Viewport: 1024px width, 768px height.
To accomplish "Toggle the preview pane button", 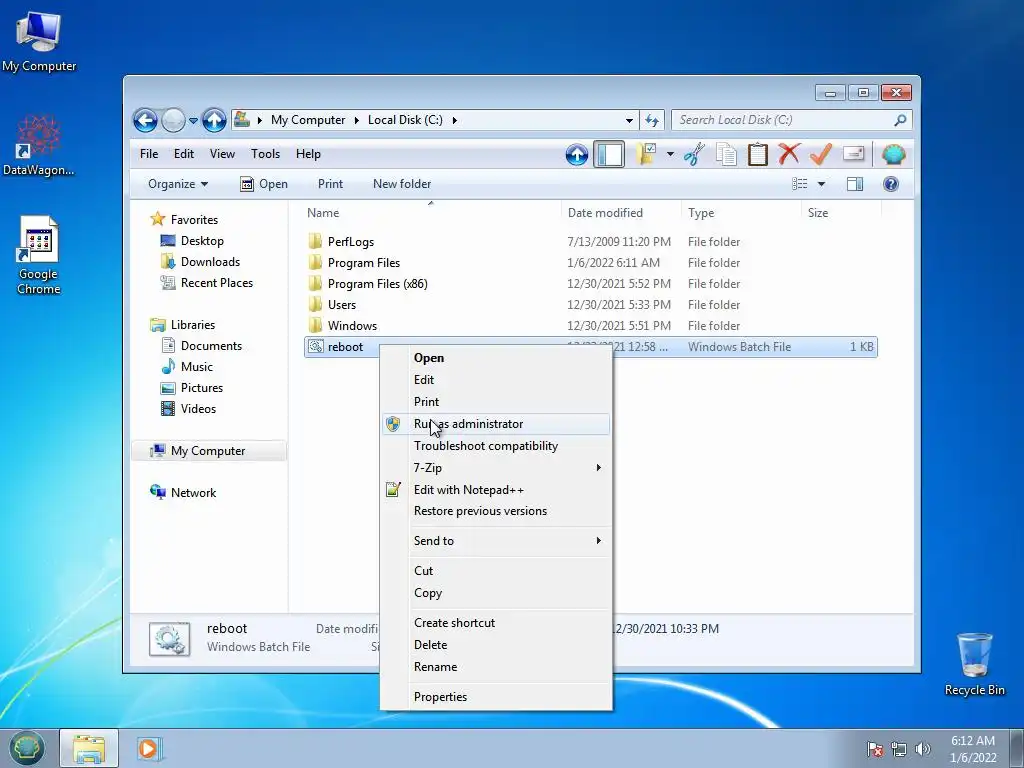I will click(855, 184).
